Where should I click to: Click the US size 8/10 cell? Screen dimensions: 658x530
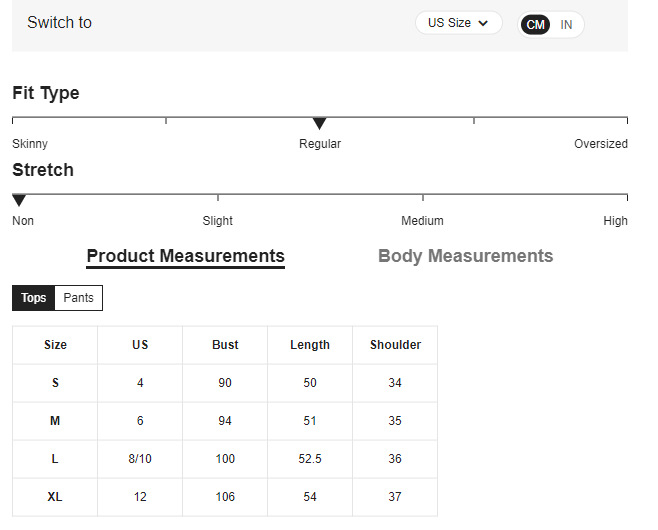tap(140, 459)
